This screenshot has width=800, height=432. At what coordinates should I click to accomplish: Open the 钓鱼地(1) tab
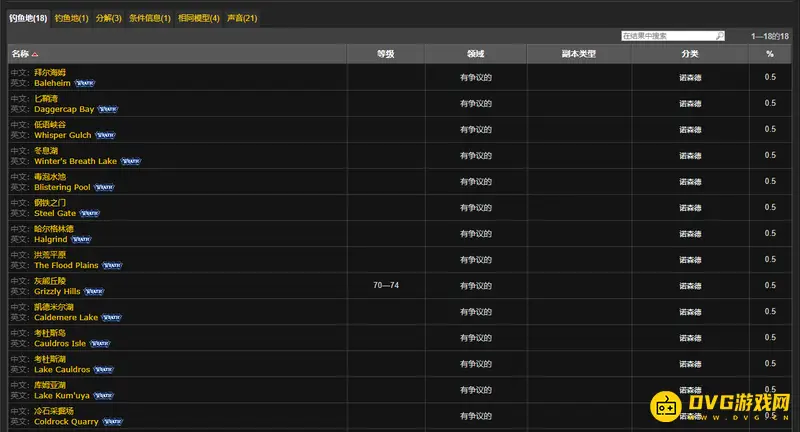pos(71,18)
